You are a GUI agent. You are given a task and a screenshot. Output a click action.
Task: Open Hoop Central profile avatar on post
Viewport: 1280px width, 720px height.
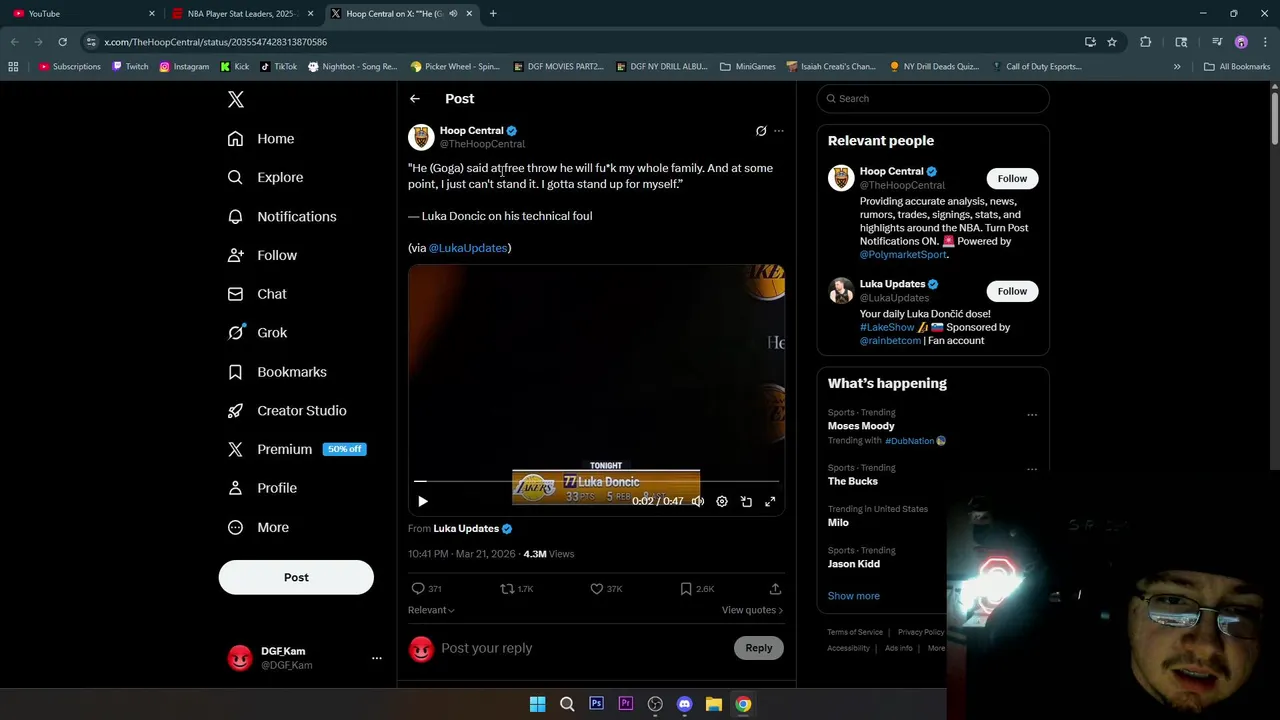[x=421, y=137]
